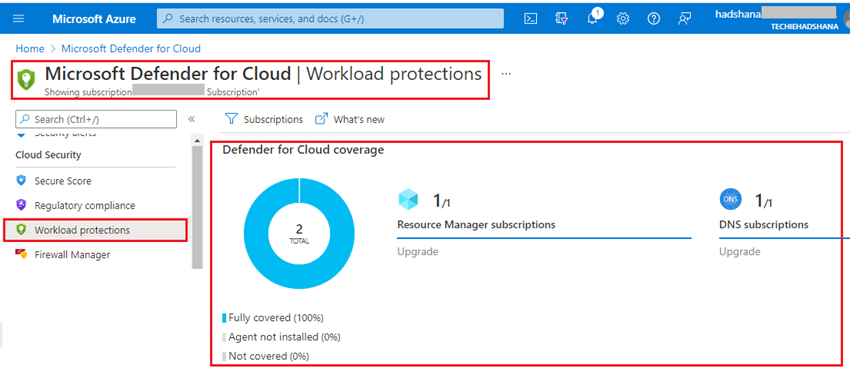The width and height of the screenshot is (850, 375).
Task: Open the ellipsis next to Workload protections title
Action: point(506,74)
